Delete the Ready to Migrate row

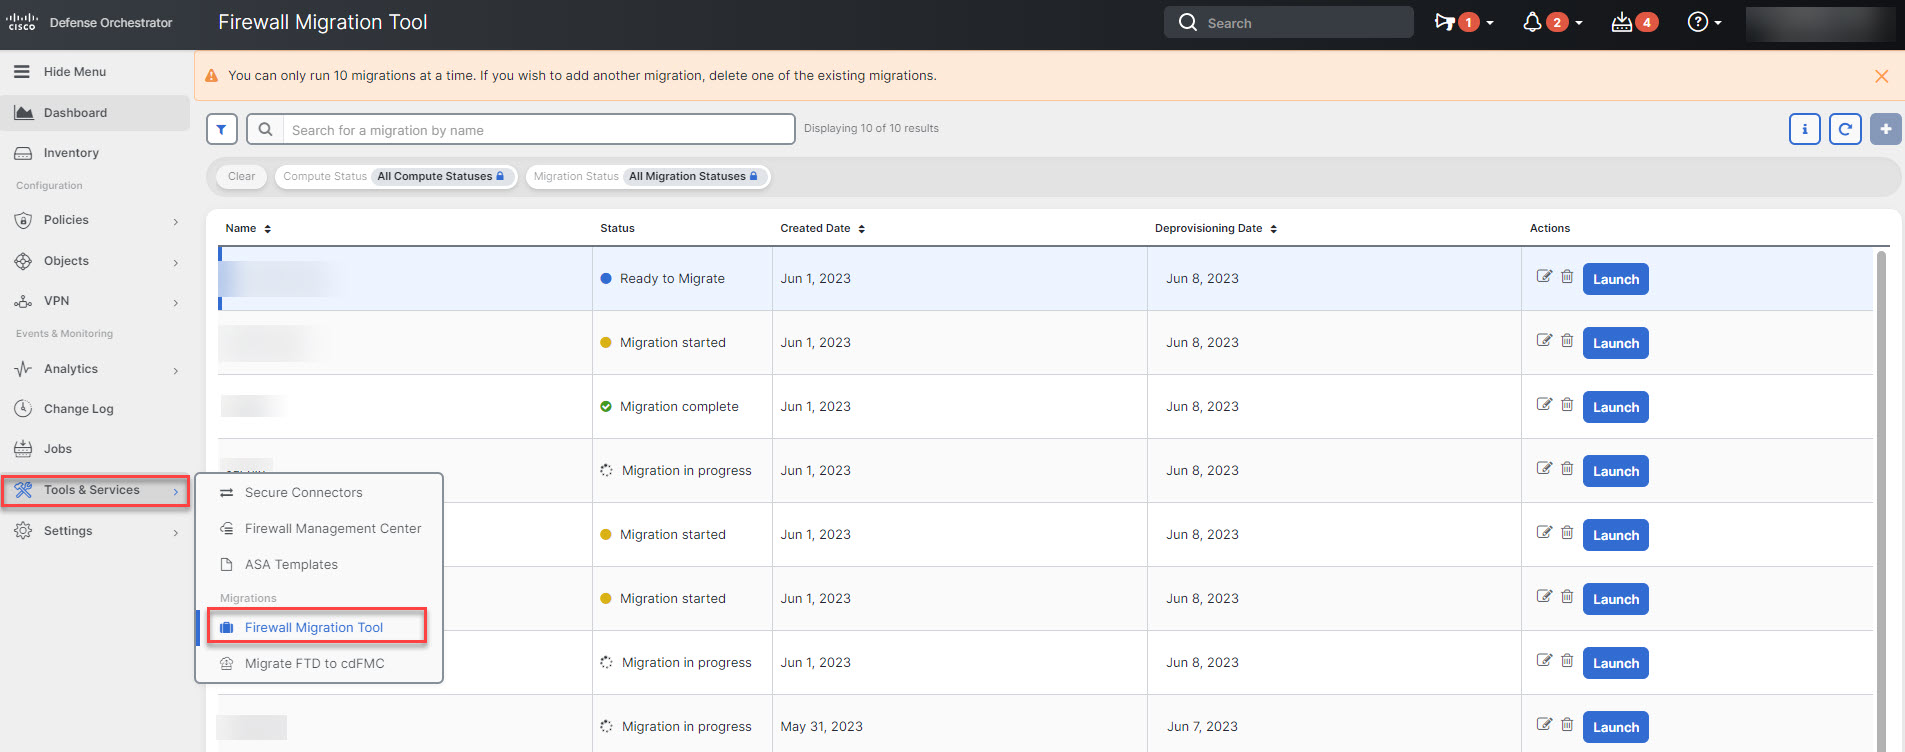tap(1567, 277)
